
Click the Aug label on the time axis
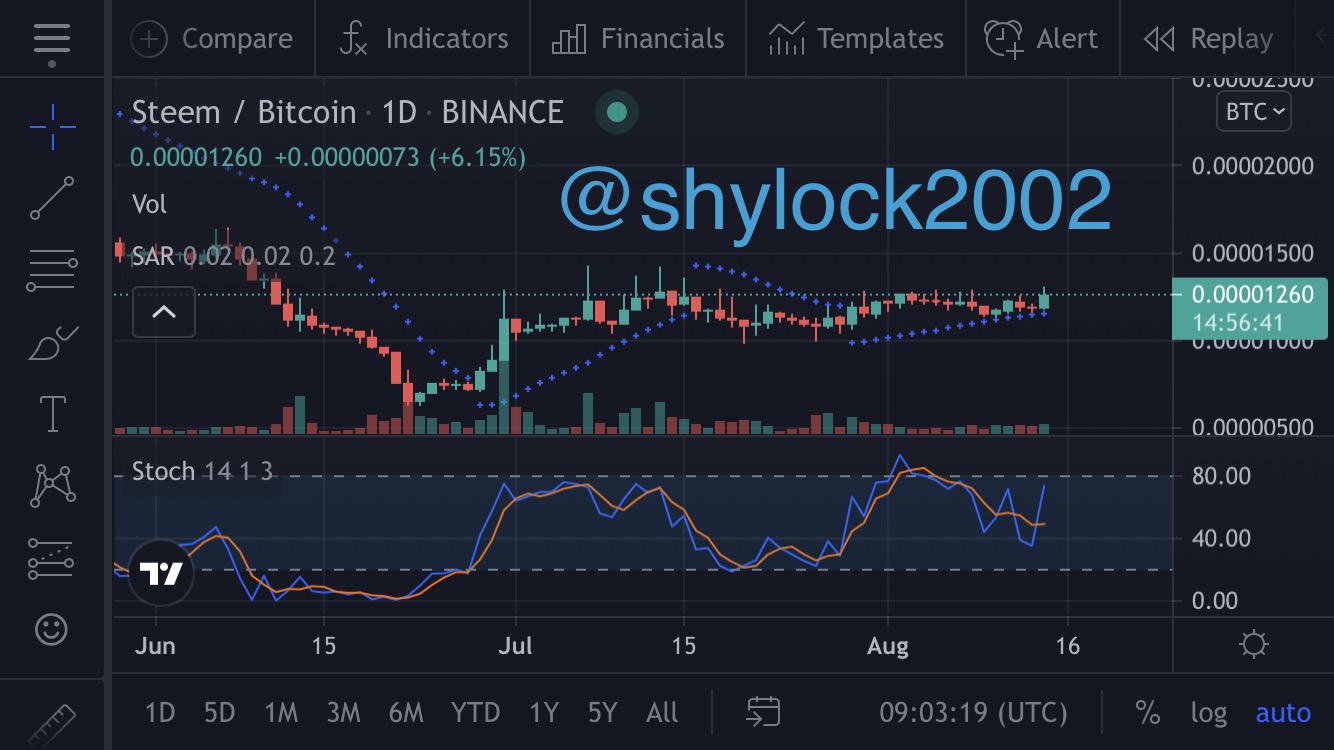(x=888, y=645)
